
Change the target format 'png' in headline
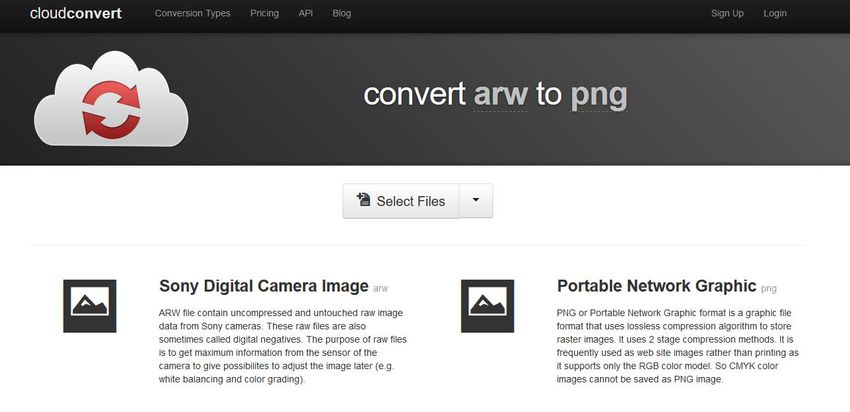[598, 95]
